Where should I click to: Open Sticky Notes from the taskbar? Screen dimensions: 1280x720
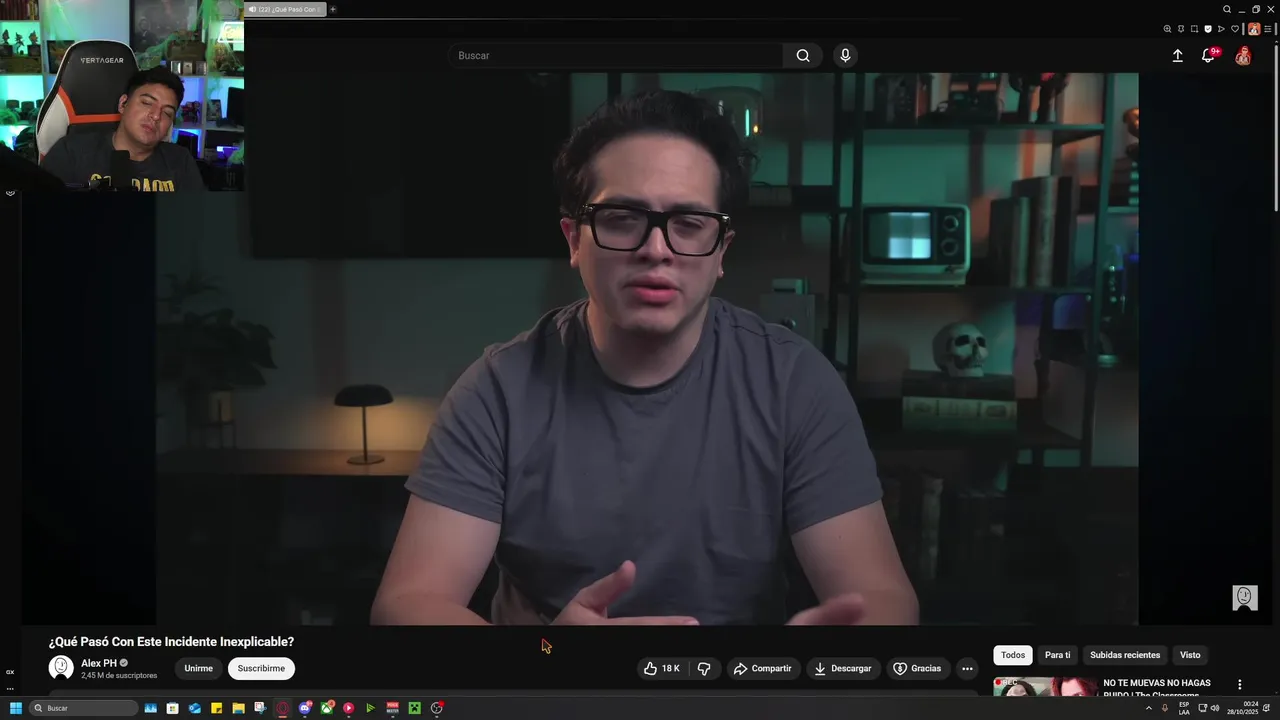pos(216,708)
